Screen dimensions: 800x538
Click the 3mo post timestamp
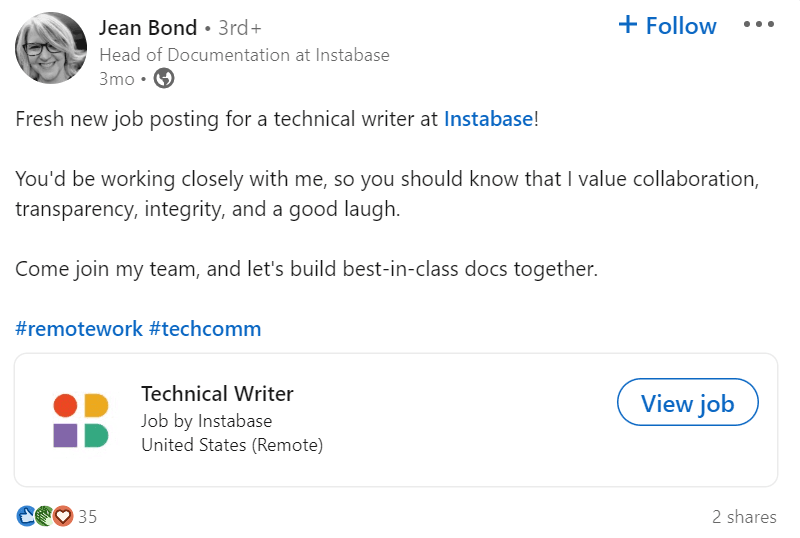tap(116, 79)
